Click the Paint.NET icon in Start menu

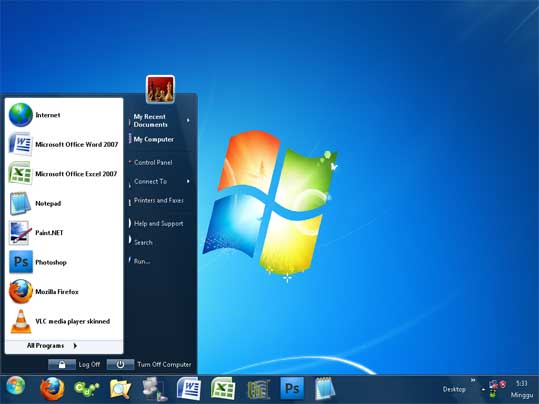click(20, 233)
